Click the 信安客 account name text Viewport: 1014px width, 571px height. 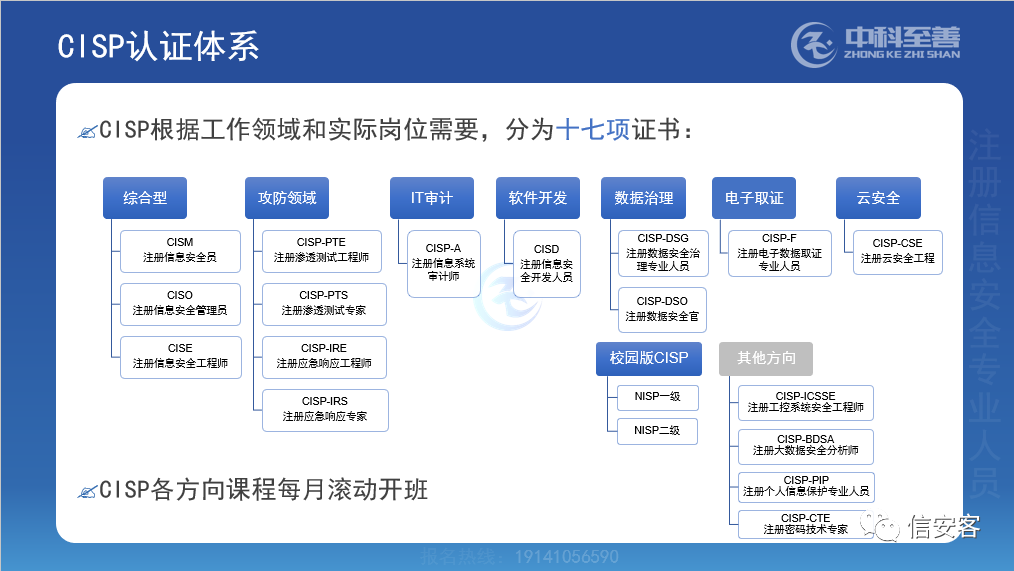point(944,527)
